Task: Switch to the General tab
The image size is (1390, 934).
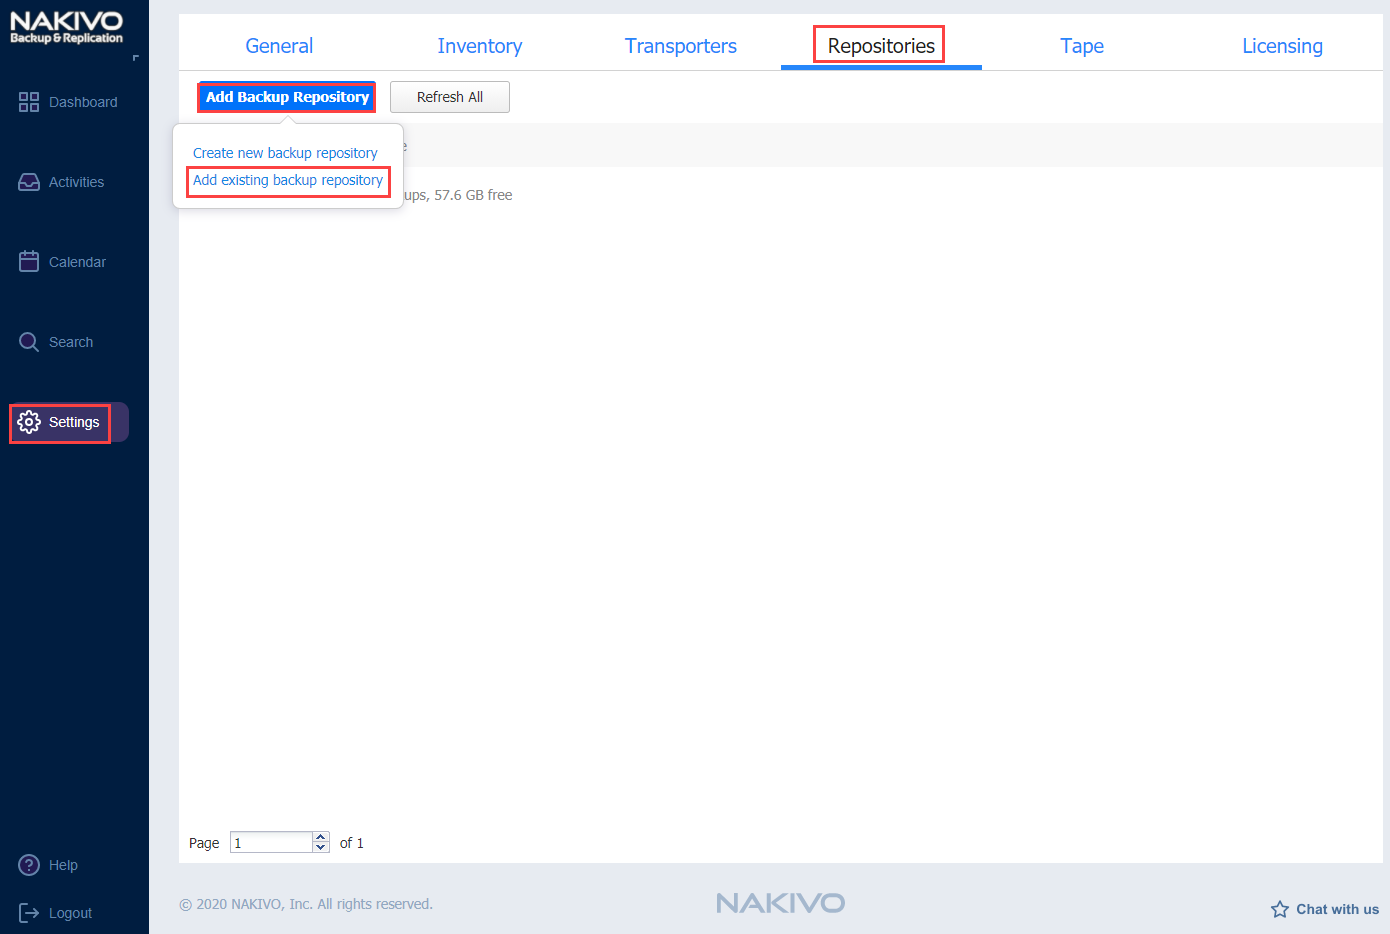Action: pyautogui.click(x=279, y=46)
